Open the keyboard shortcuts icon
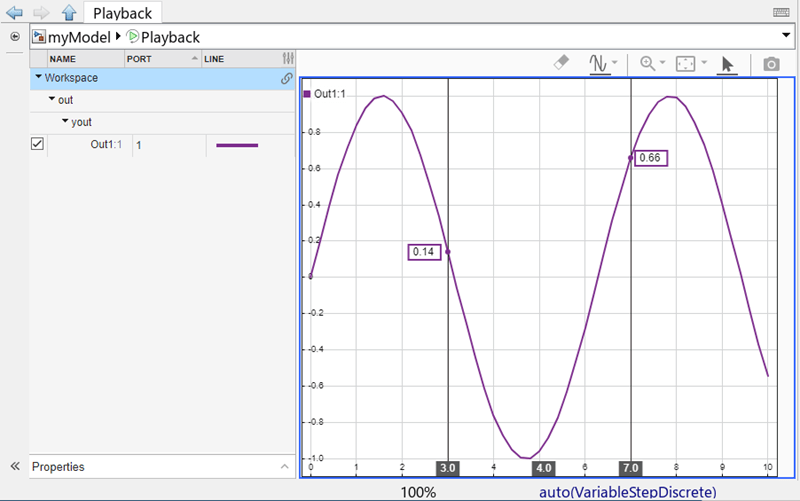Image resolution: width=800 pixels, height=501 pixels. click(x=781, y=12)
